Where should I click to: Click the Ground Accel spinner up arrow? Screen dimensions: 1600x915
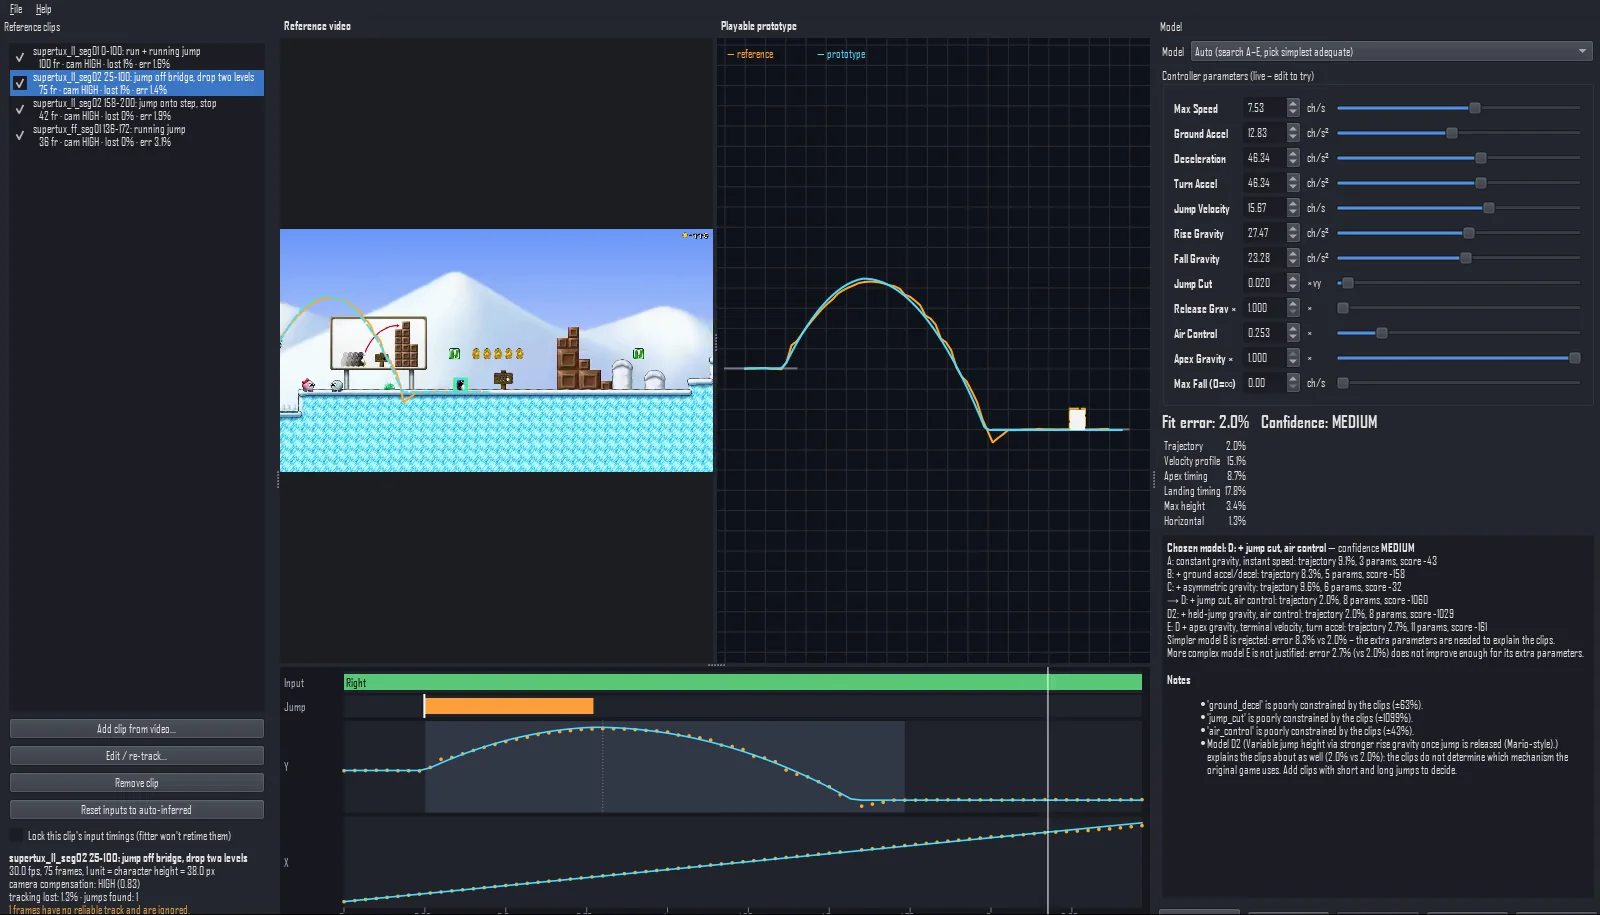pyautogui.click(x=1293, y=128)
